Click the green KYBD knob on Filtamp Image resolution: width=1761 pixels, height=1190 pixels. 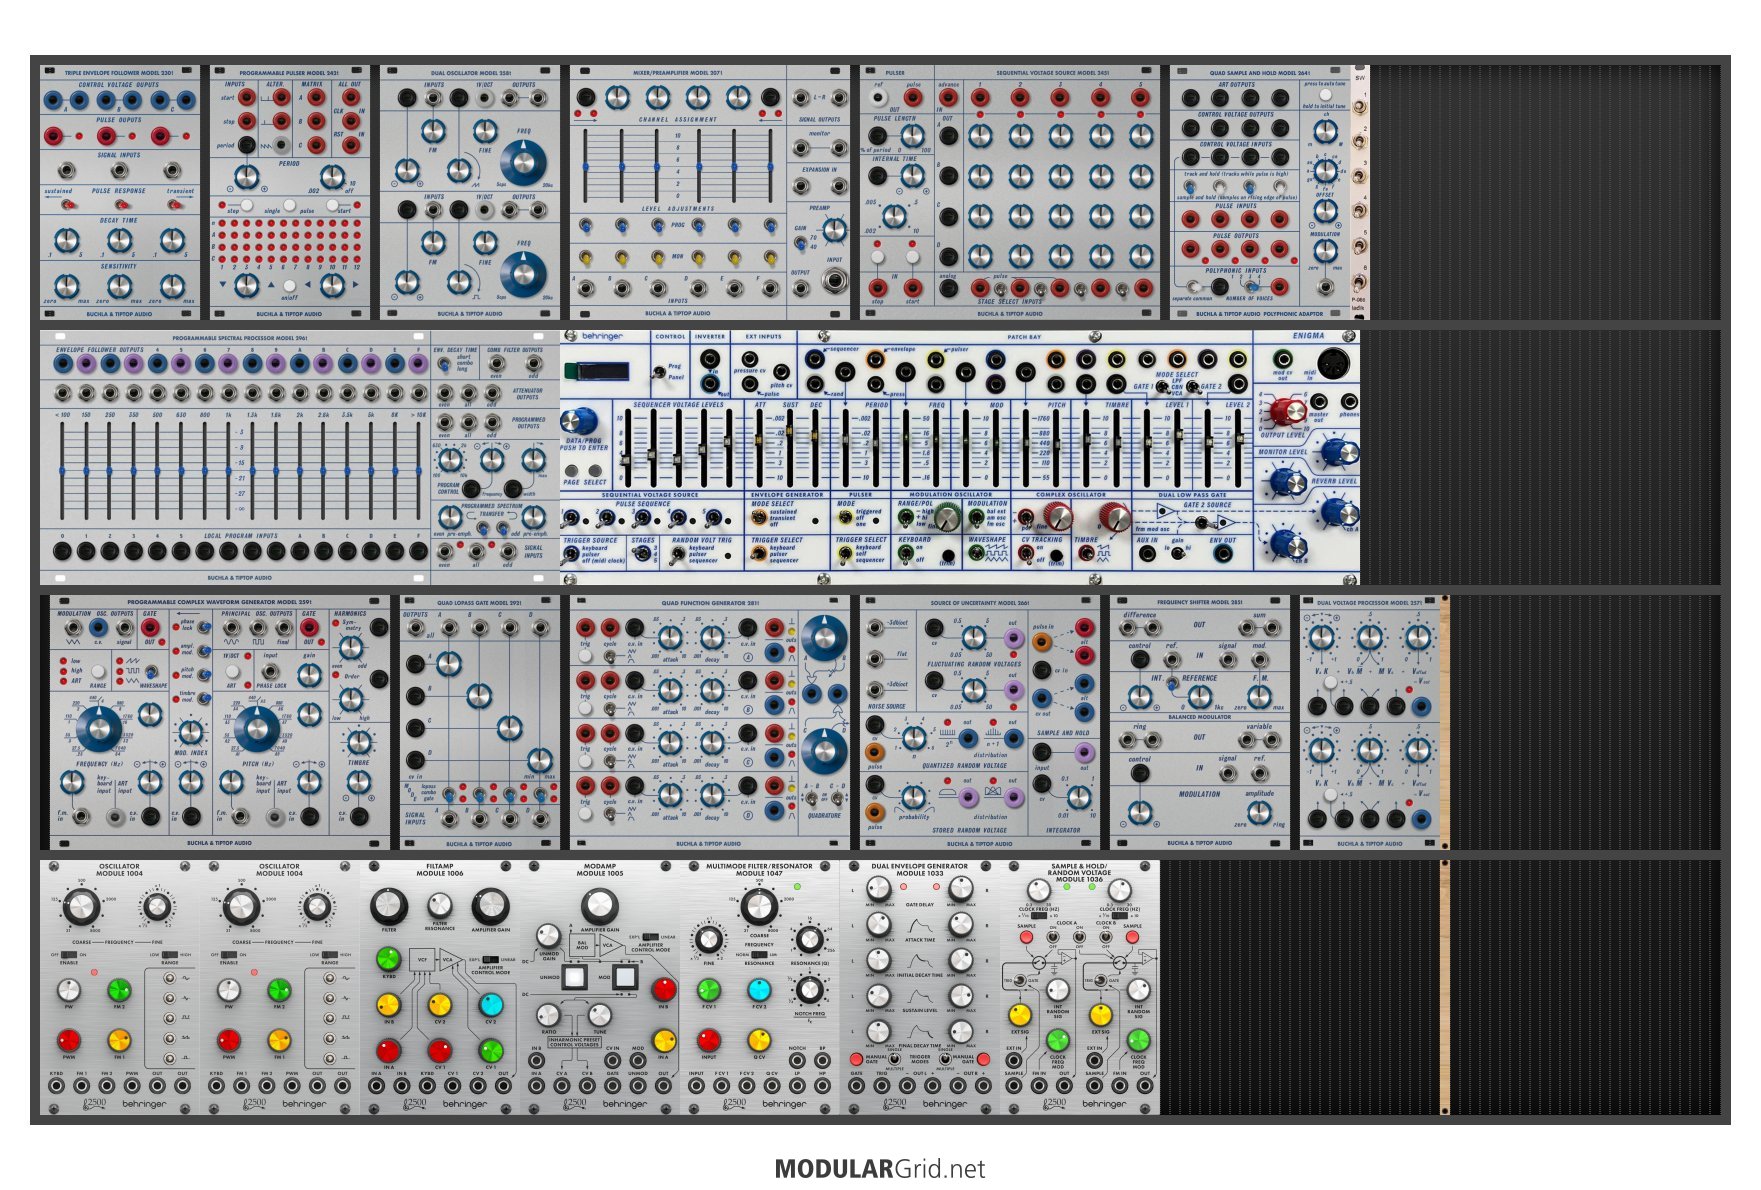[388, 960]
